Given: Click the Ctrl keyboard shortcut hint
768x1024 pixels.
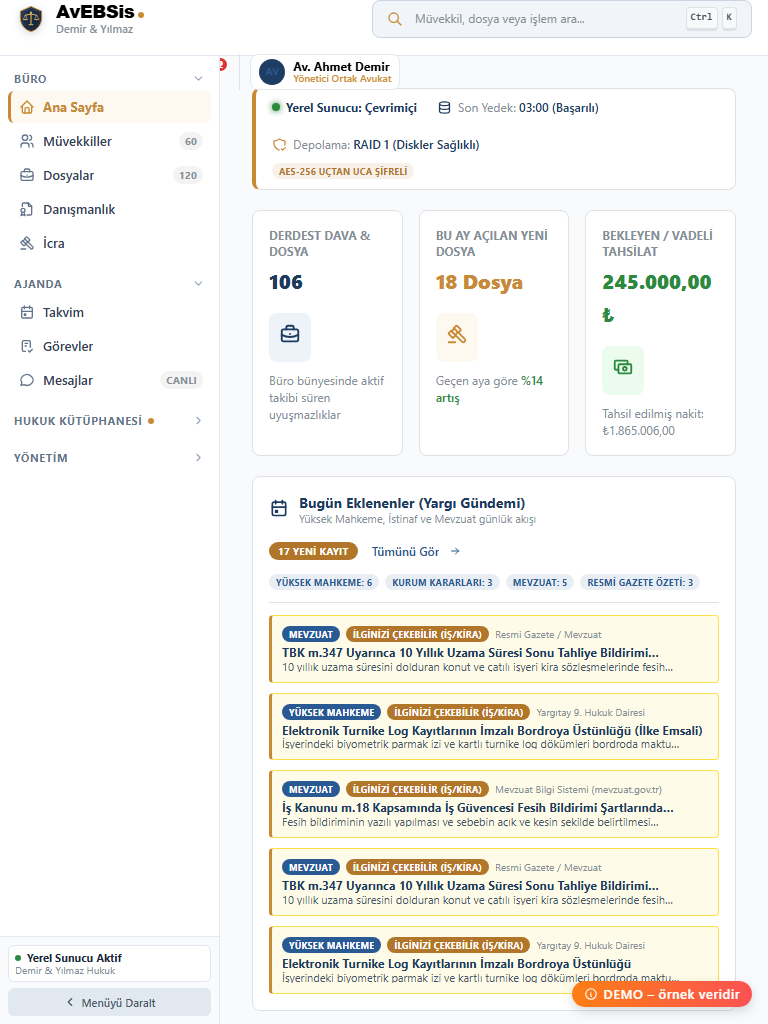Looking at the screenshot, I should click(x=701, y=18).
